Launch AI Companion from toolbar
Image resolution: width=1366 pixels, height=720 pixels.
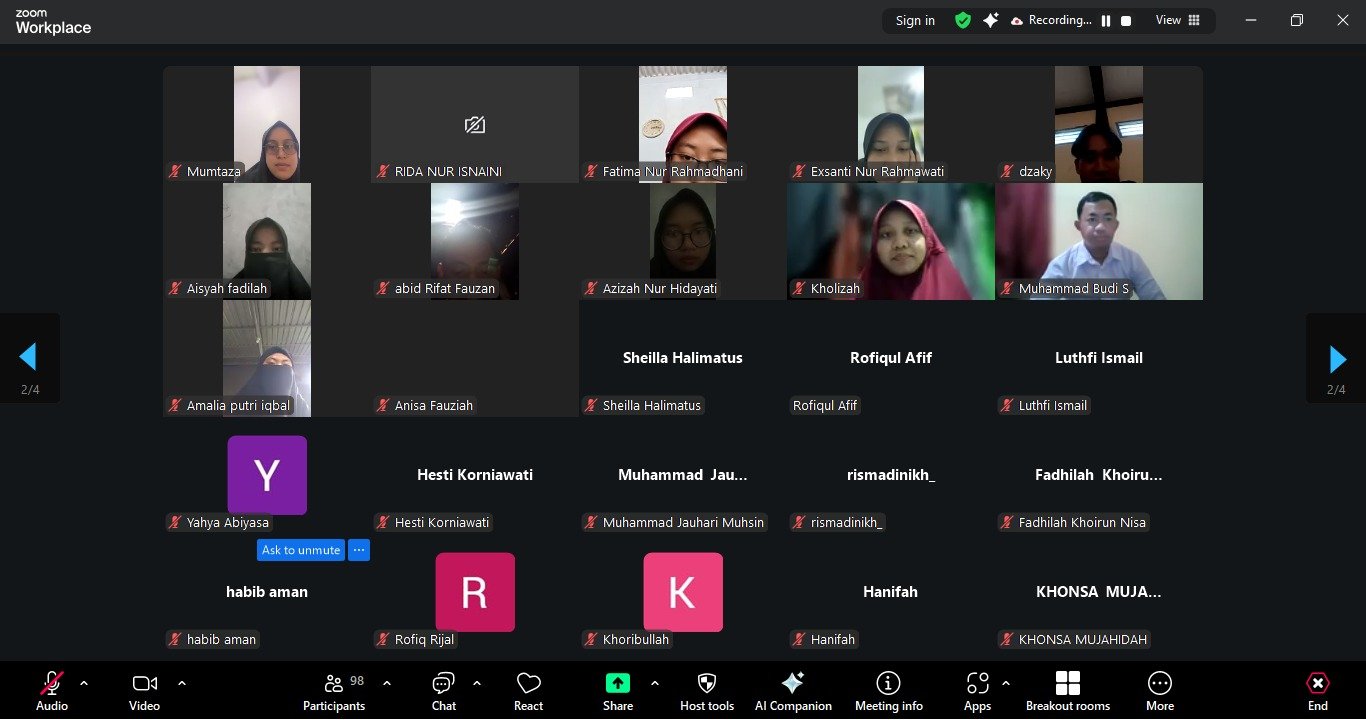pyautogui.click(x=793, y=690)
